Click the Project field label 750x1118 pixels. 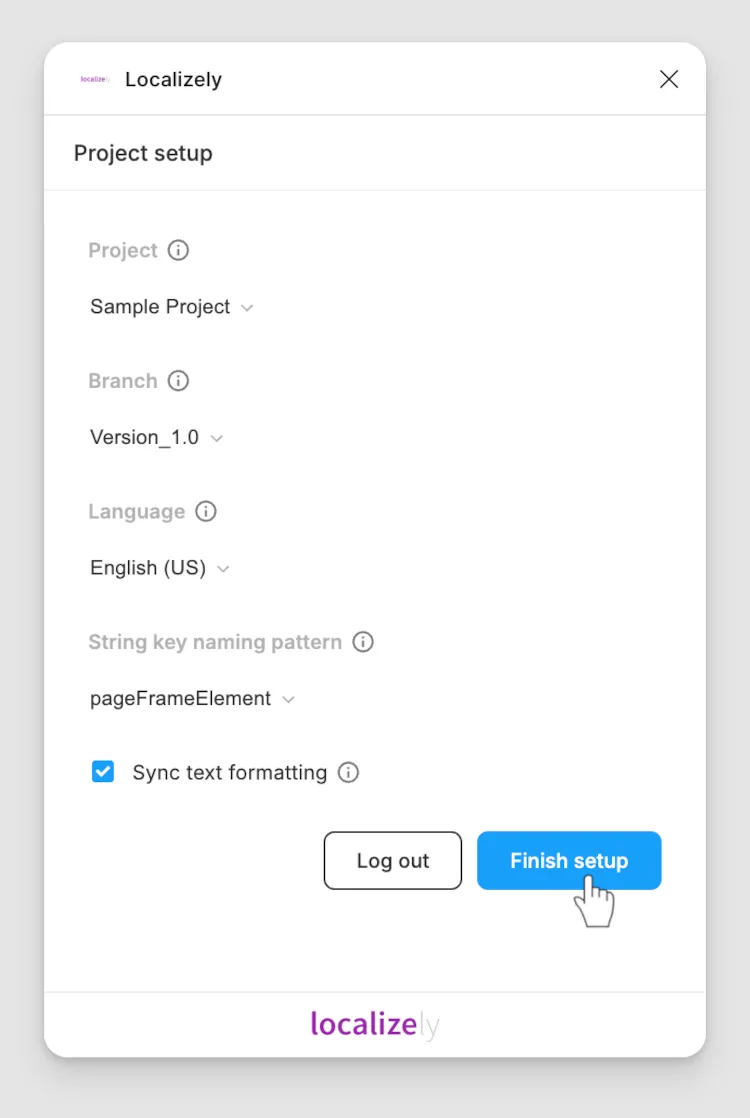[x=123, y=251]
